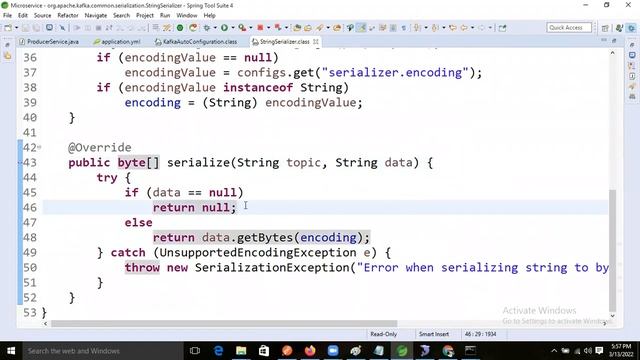Image resolution: width=640 pixels, height=360 pixels.
Task: Click the 'Read-Only' status bar entry
Action: (383, 334)
